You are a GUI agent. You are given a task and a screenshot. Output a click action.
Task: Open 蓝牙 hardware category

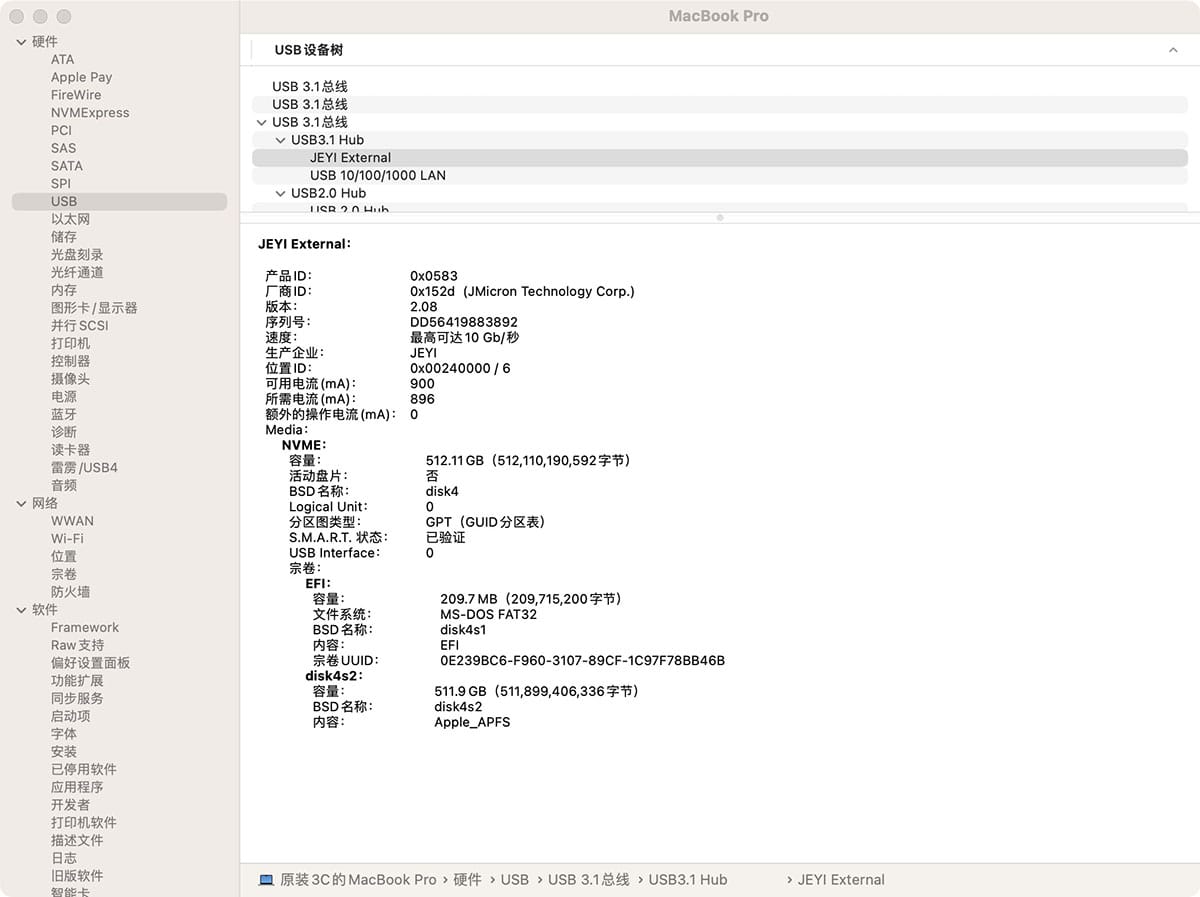[64, 414]
